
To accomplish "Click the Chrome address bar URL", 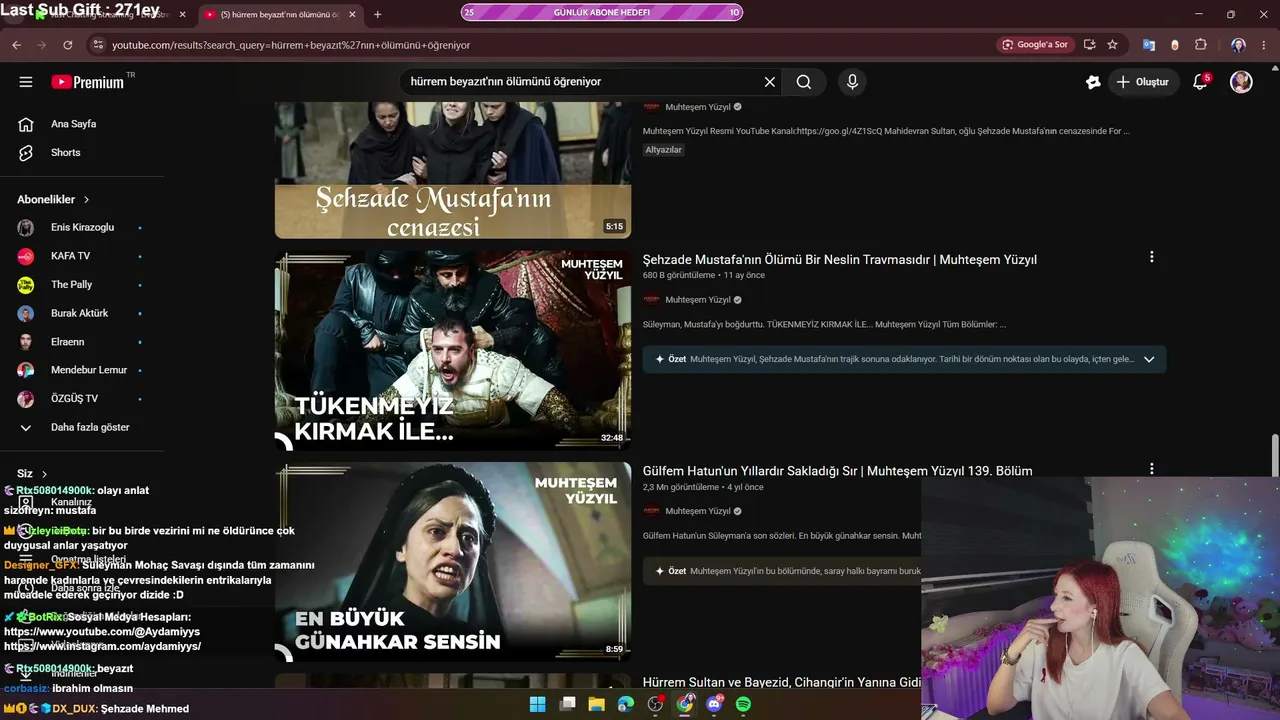I will [x=291, y=45].
